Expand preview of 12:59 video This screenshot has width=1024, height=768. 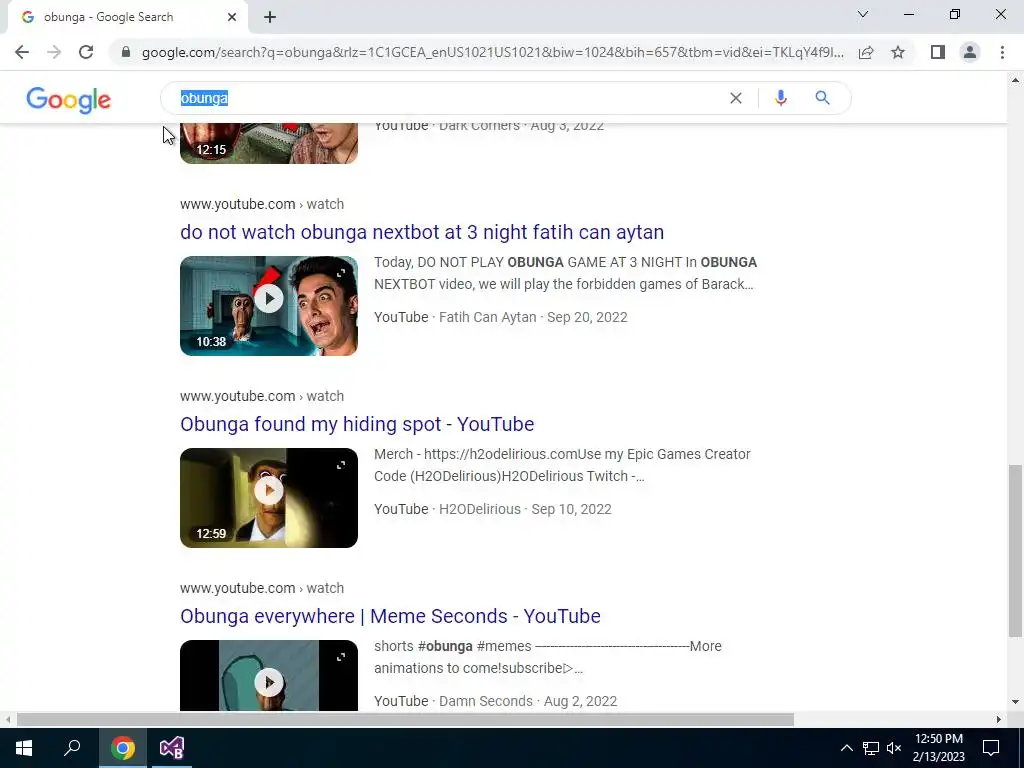click(x=341, y=465)
